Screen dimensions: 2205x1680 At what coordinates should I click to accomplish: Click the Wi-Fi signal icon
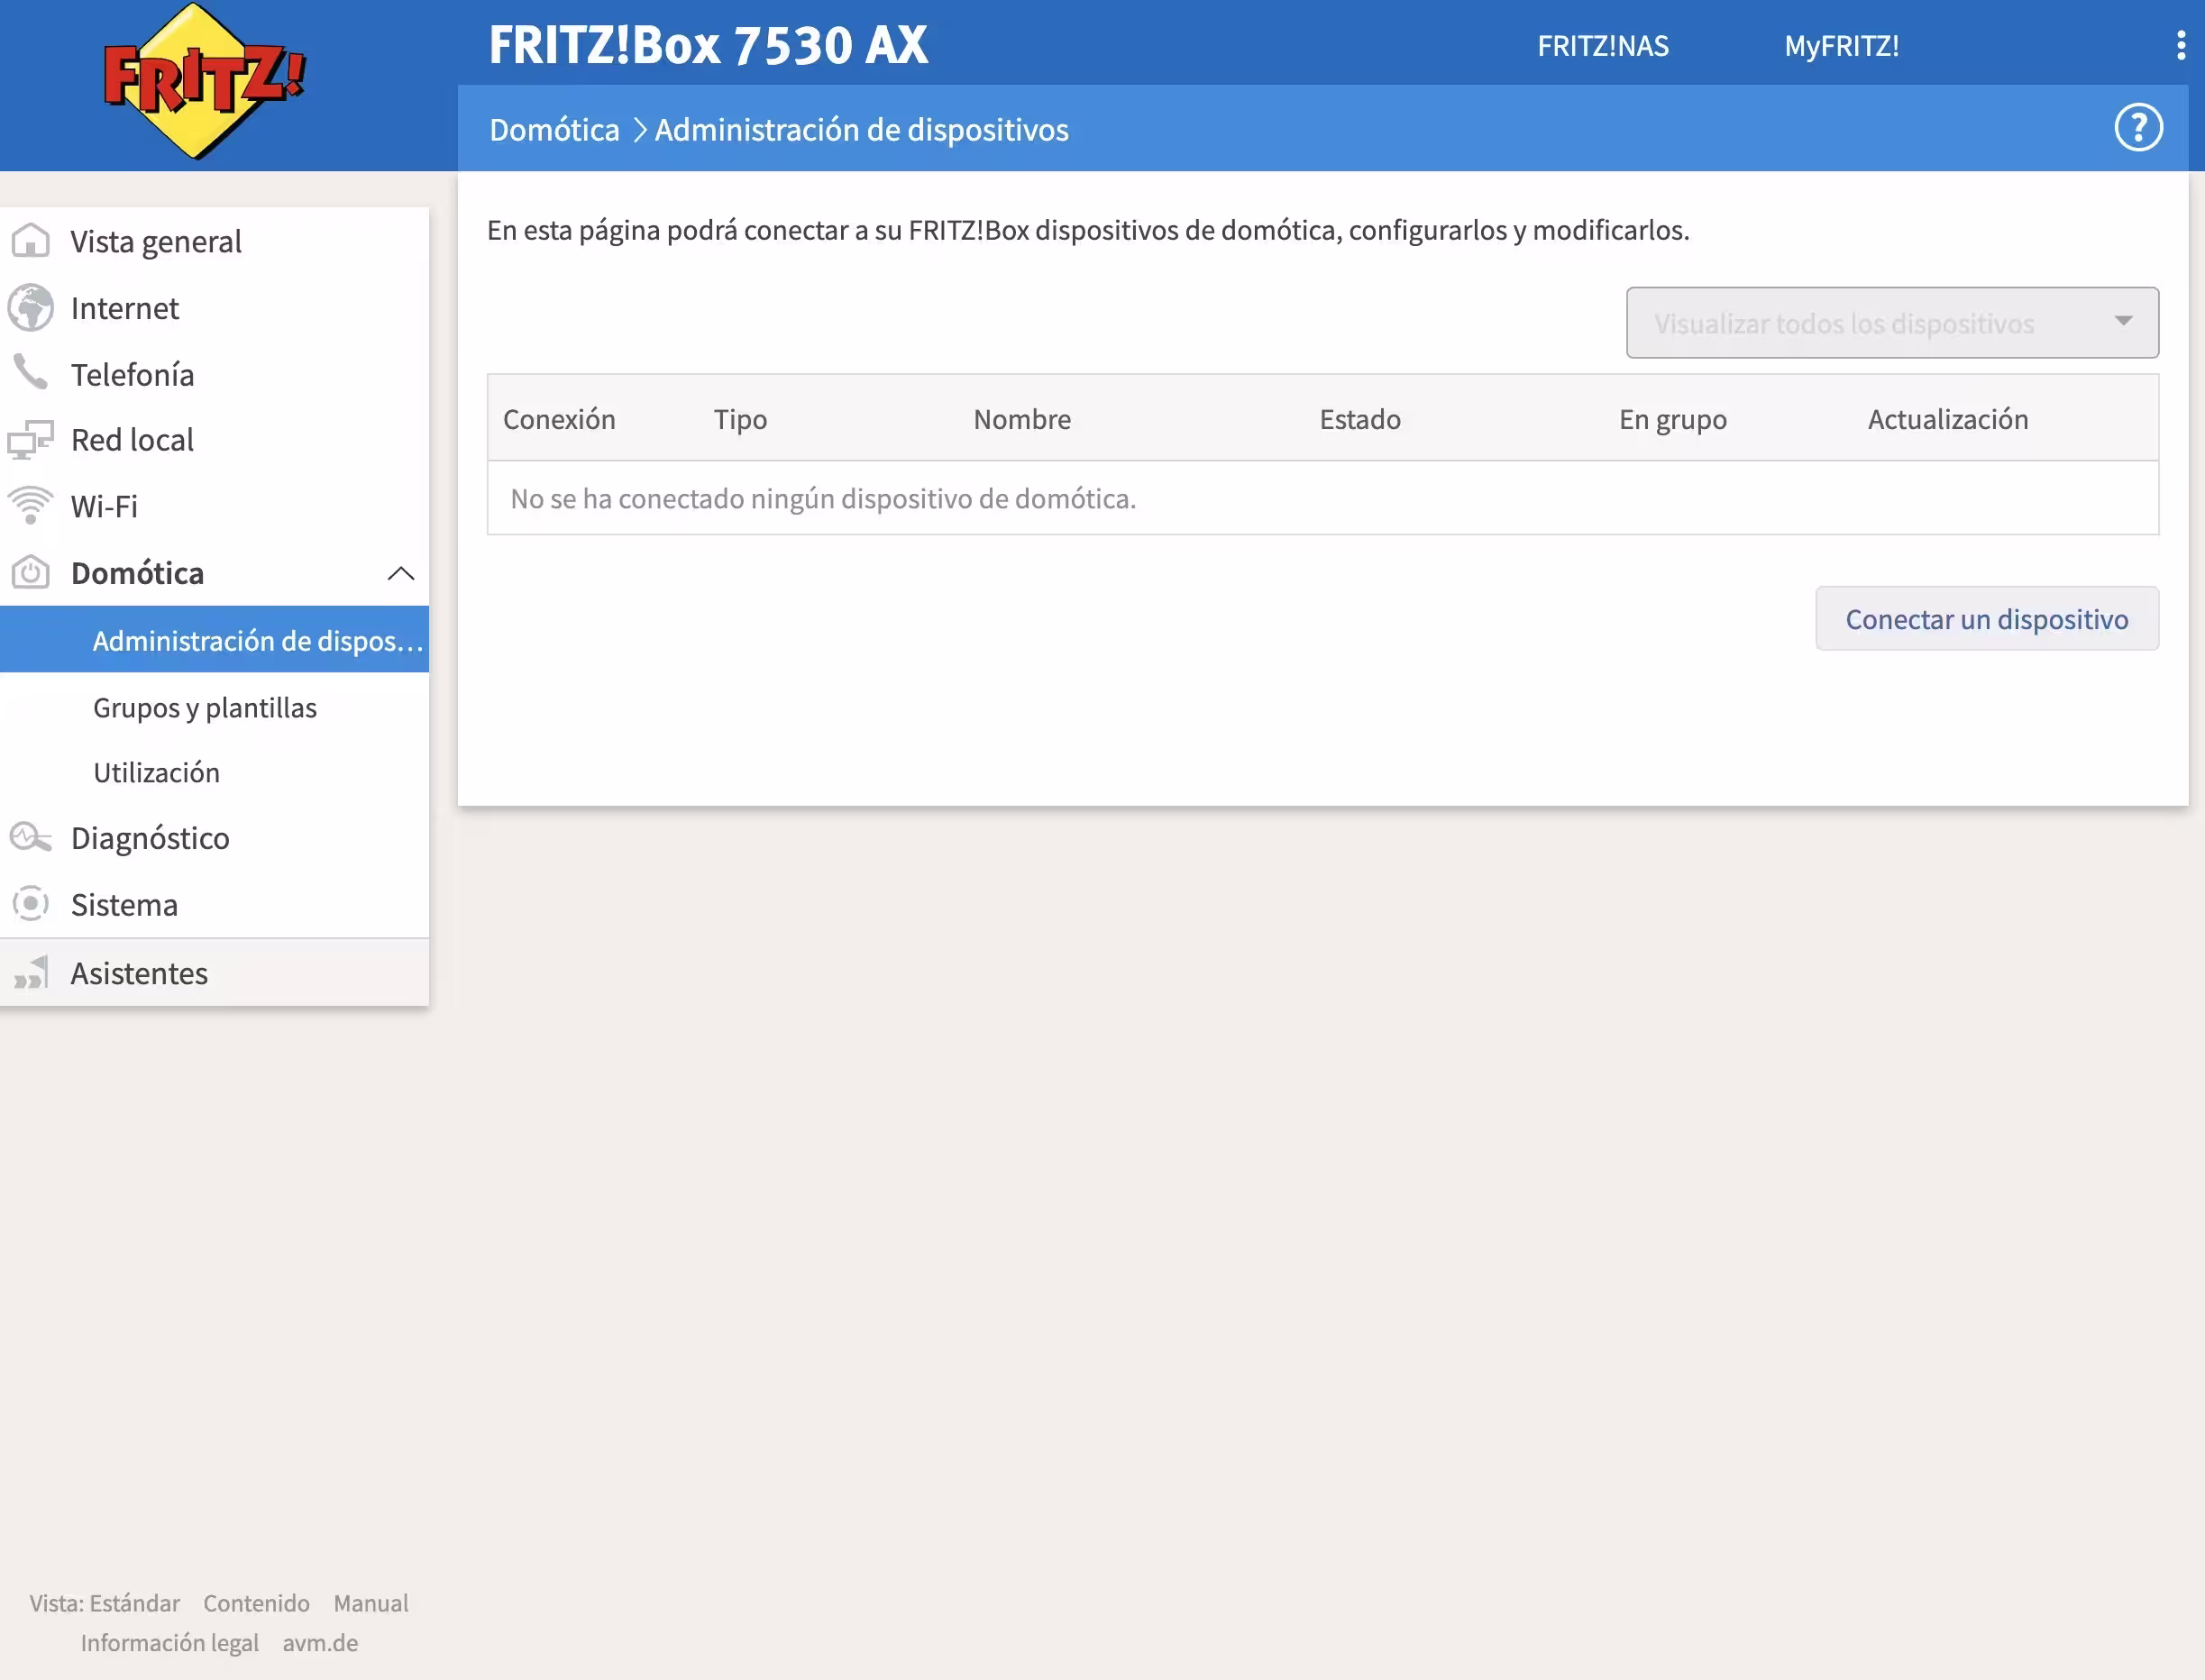click(x=31, y=506)
